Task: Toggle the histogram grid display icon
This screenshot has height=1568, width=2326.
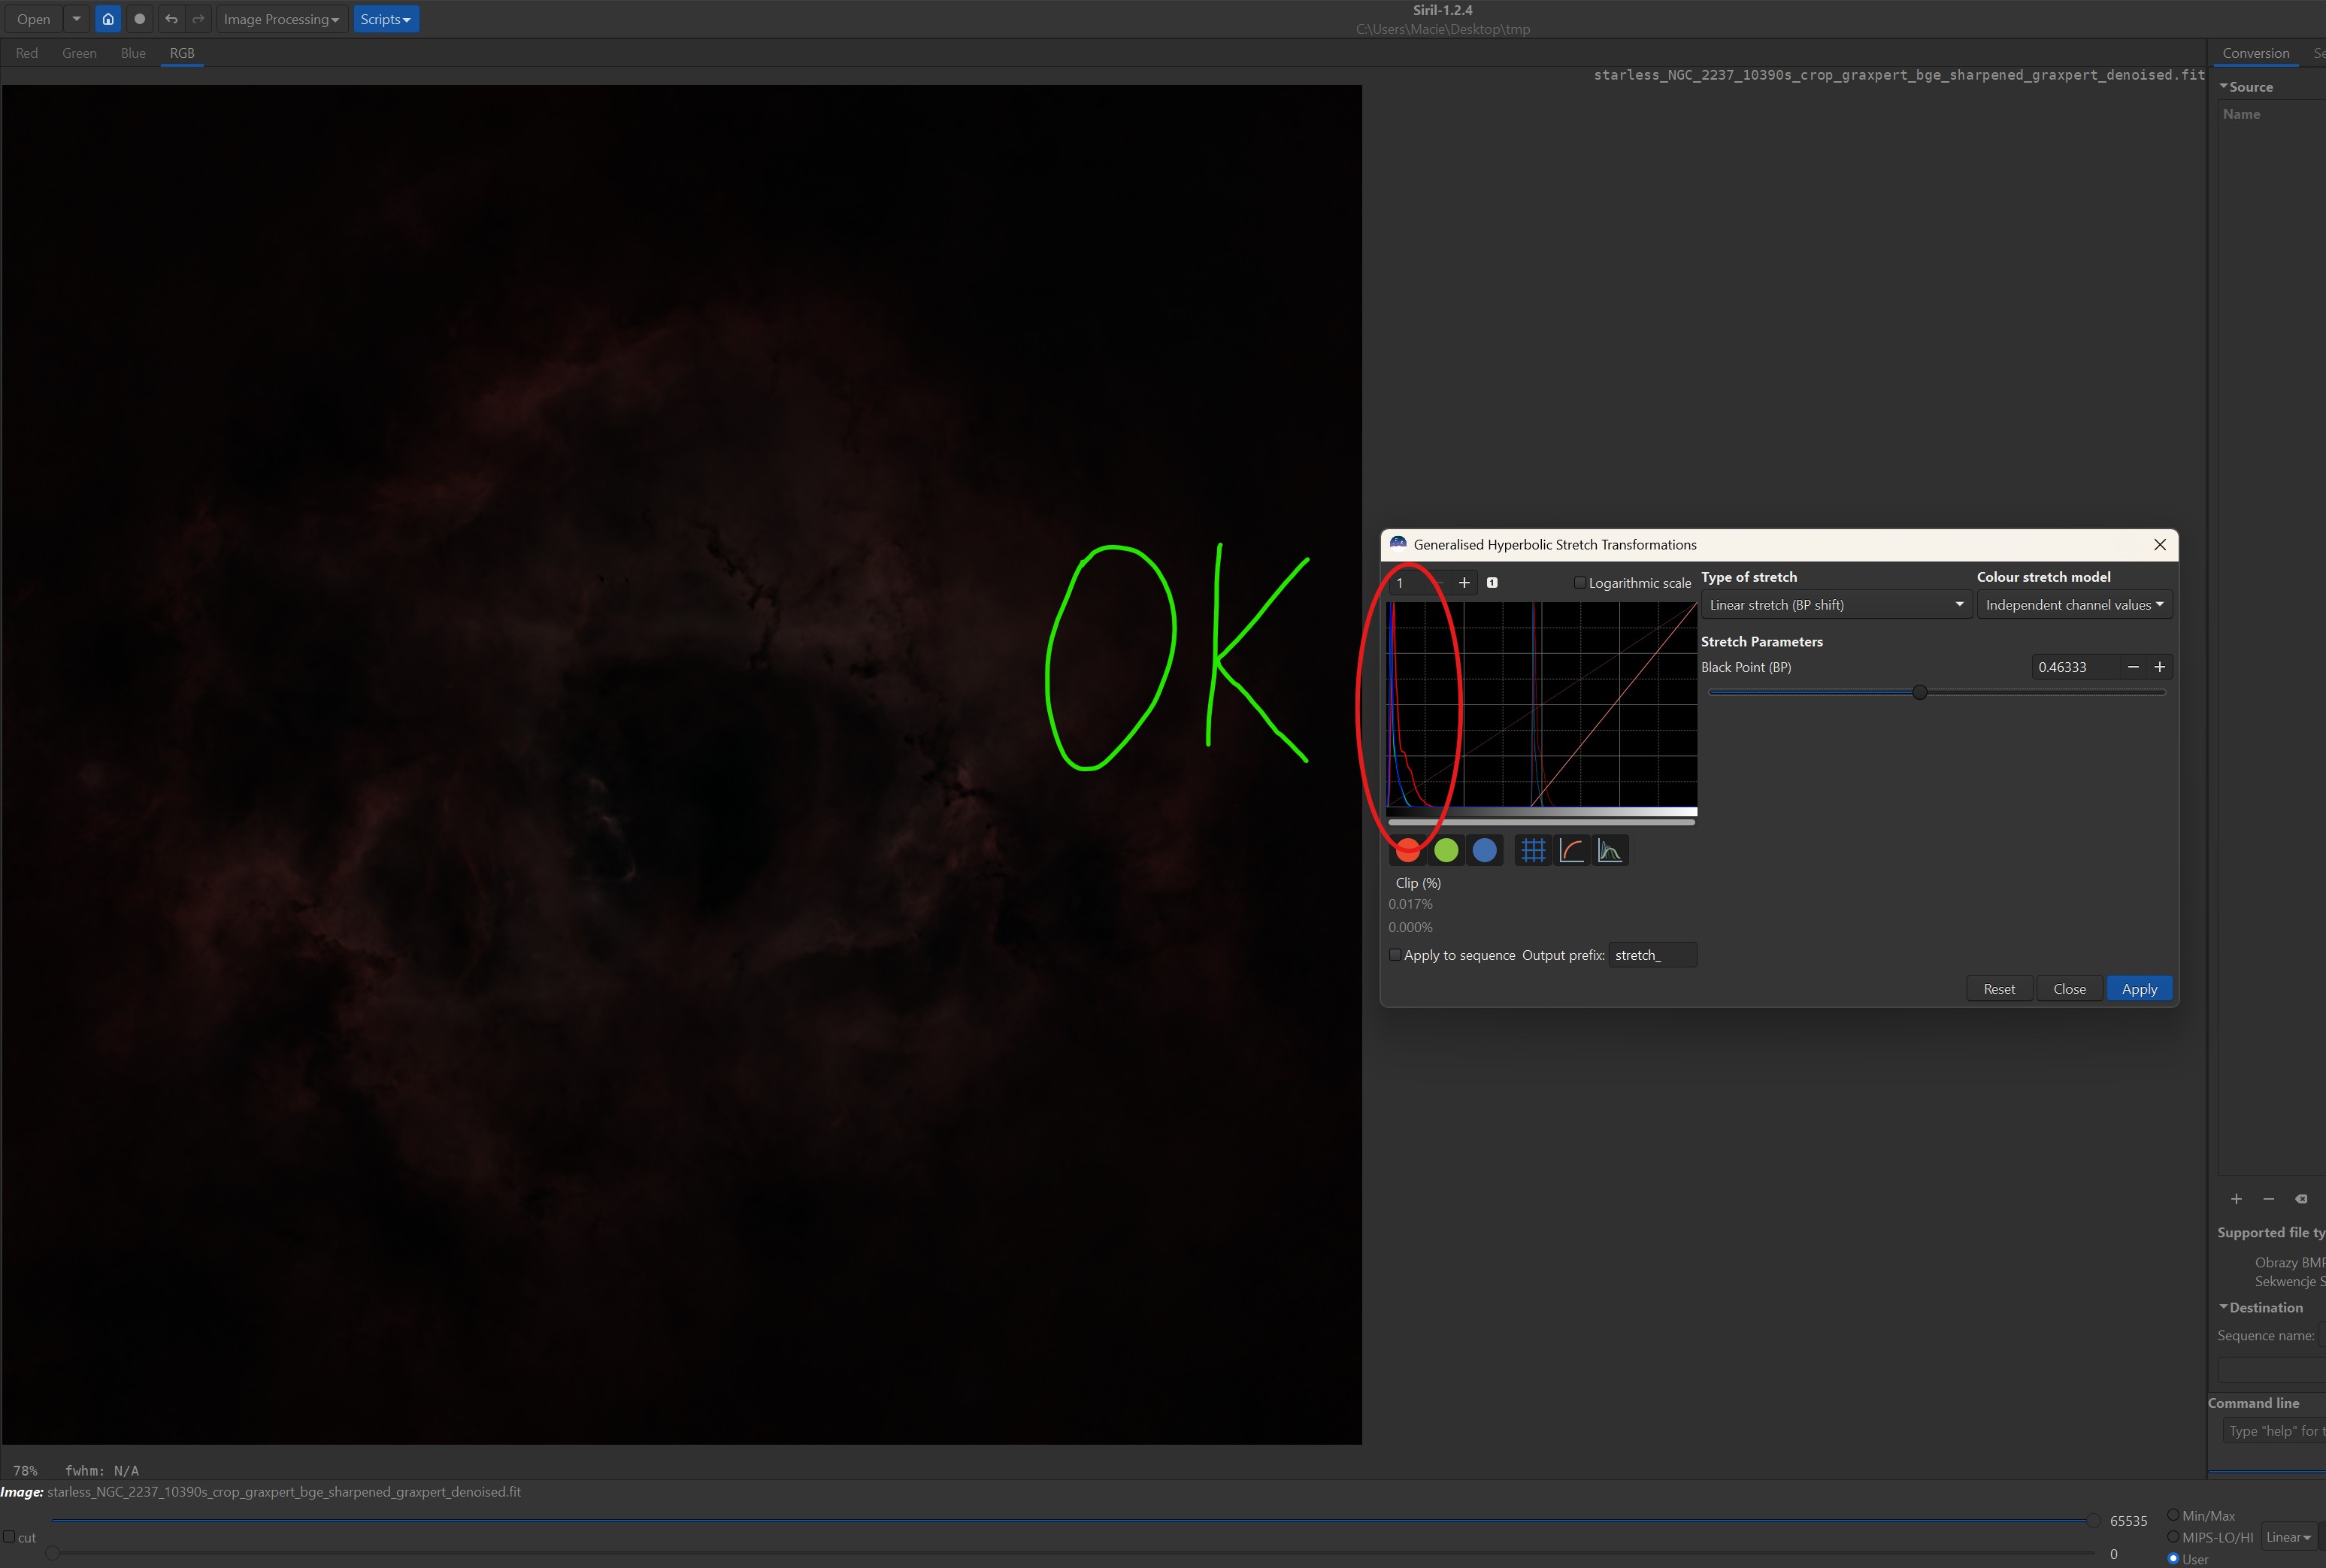Action: point(1532,850)
